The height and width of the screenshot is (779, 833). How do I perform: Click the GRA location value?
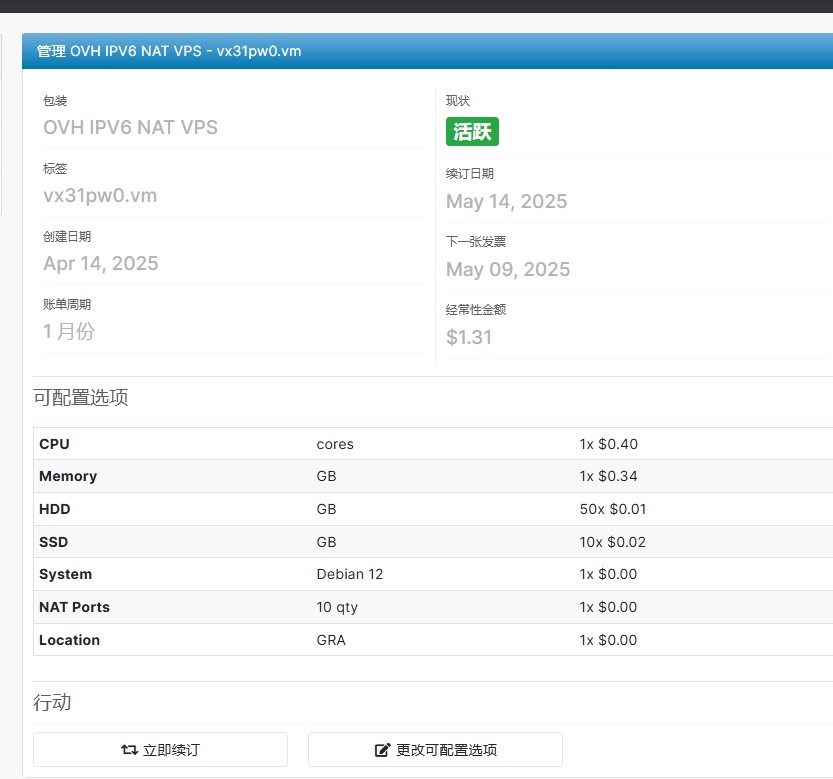(331, 640)
